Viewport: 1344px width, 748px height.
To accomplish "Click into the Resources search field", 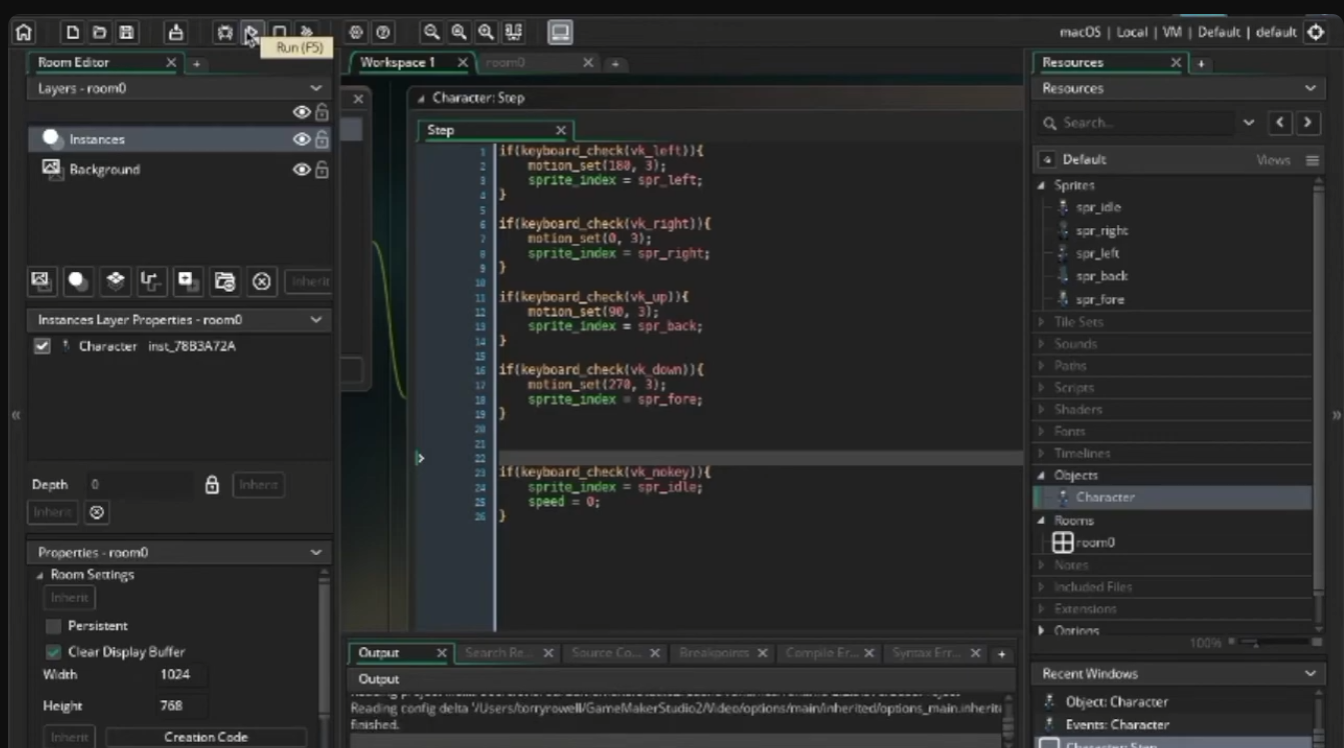I will pyautogui.click(x=1145, y=123).
